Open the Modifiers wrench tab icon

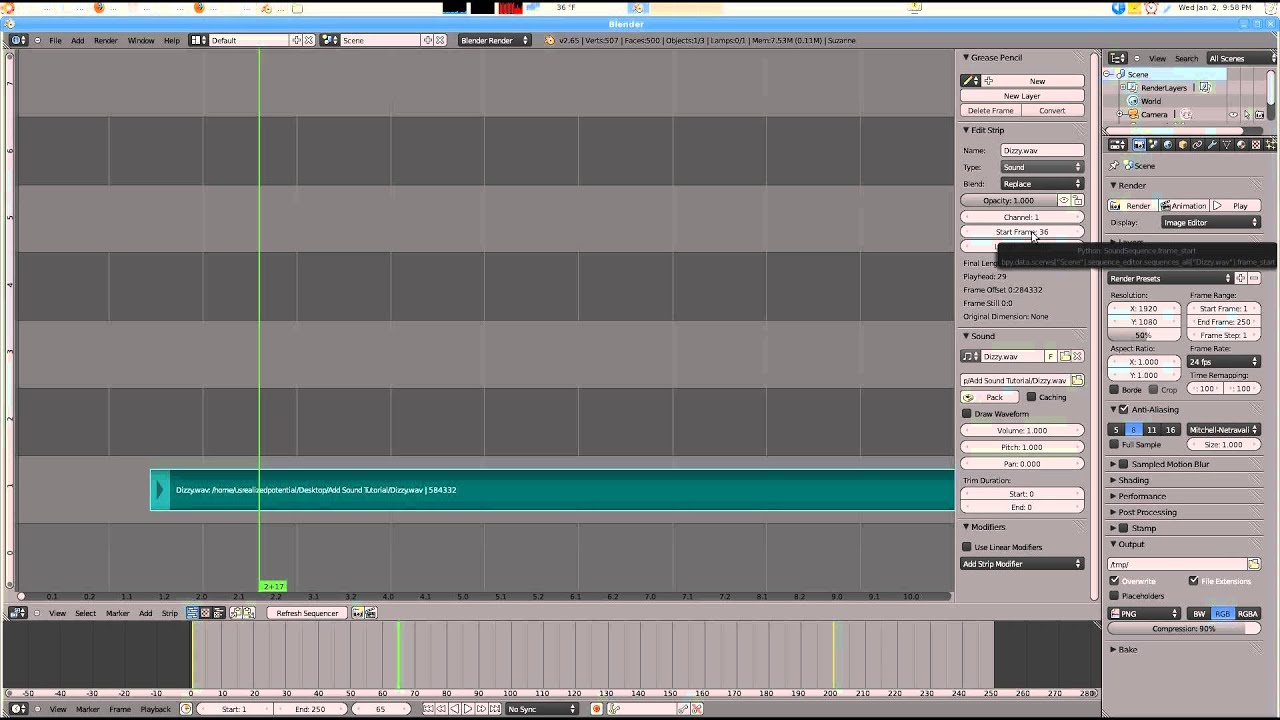1212,144
